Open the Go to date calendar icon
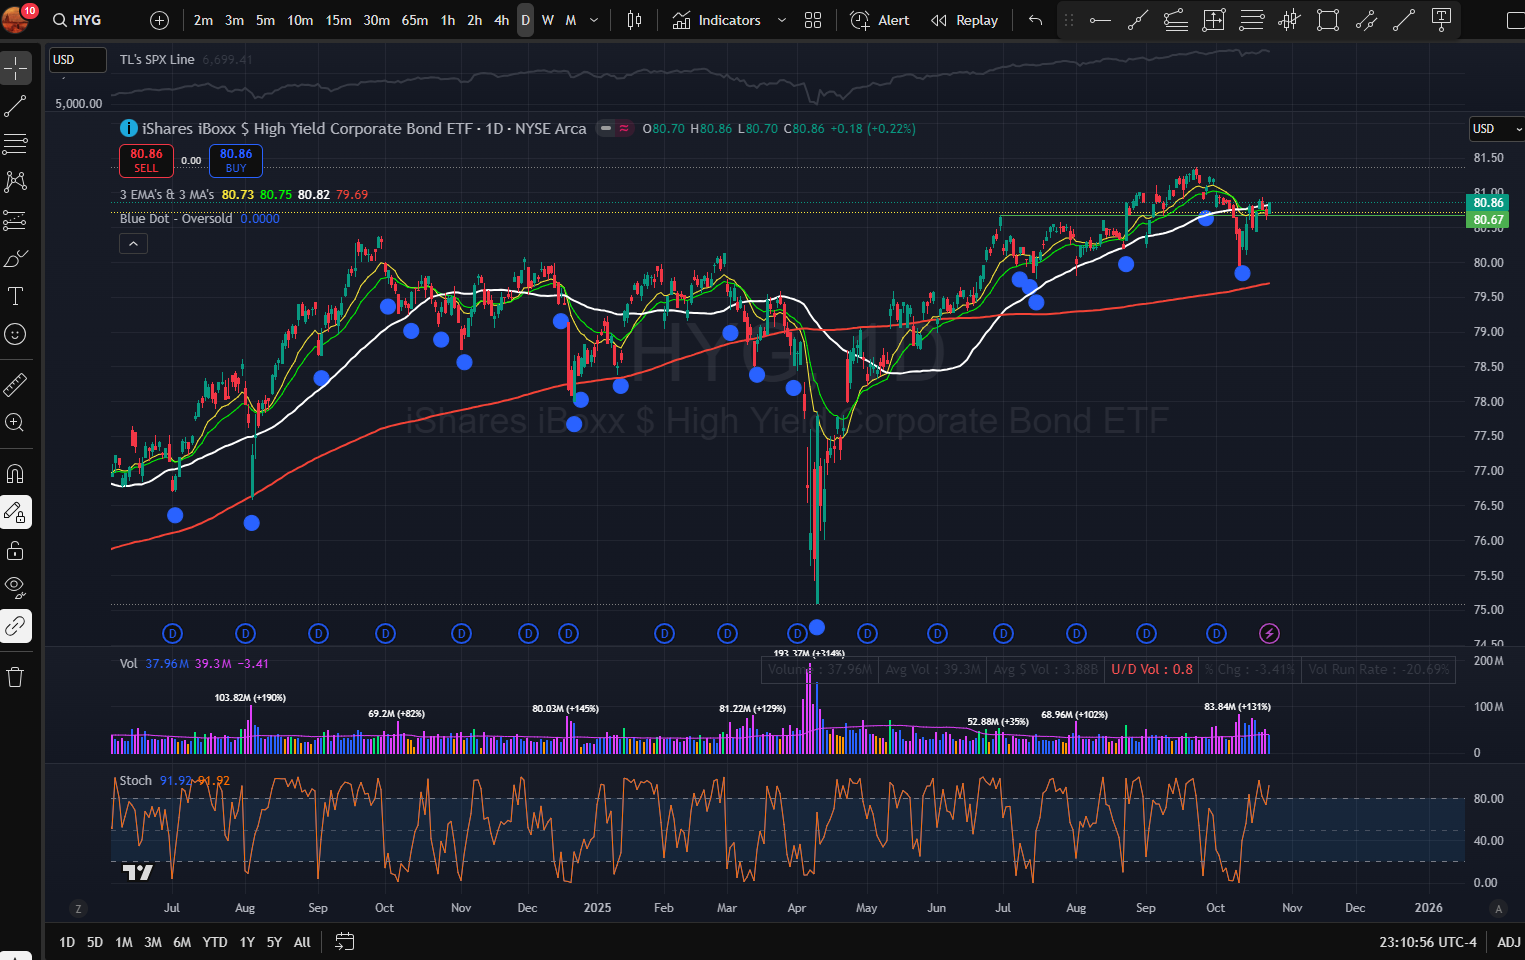Screen dimensions: 1525x960 click(x=344, y=941)
